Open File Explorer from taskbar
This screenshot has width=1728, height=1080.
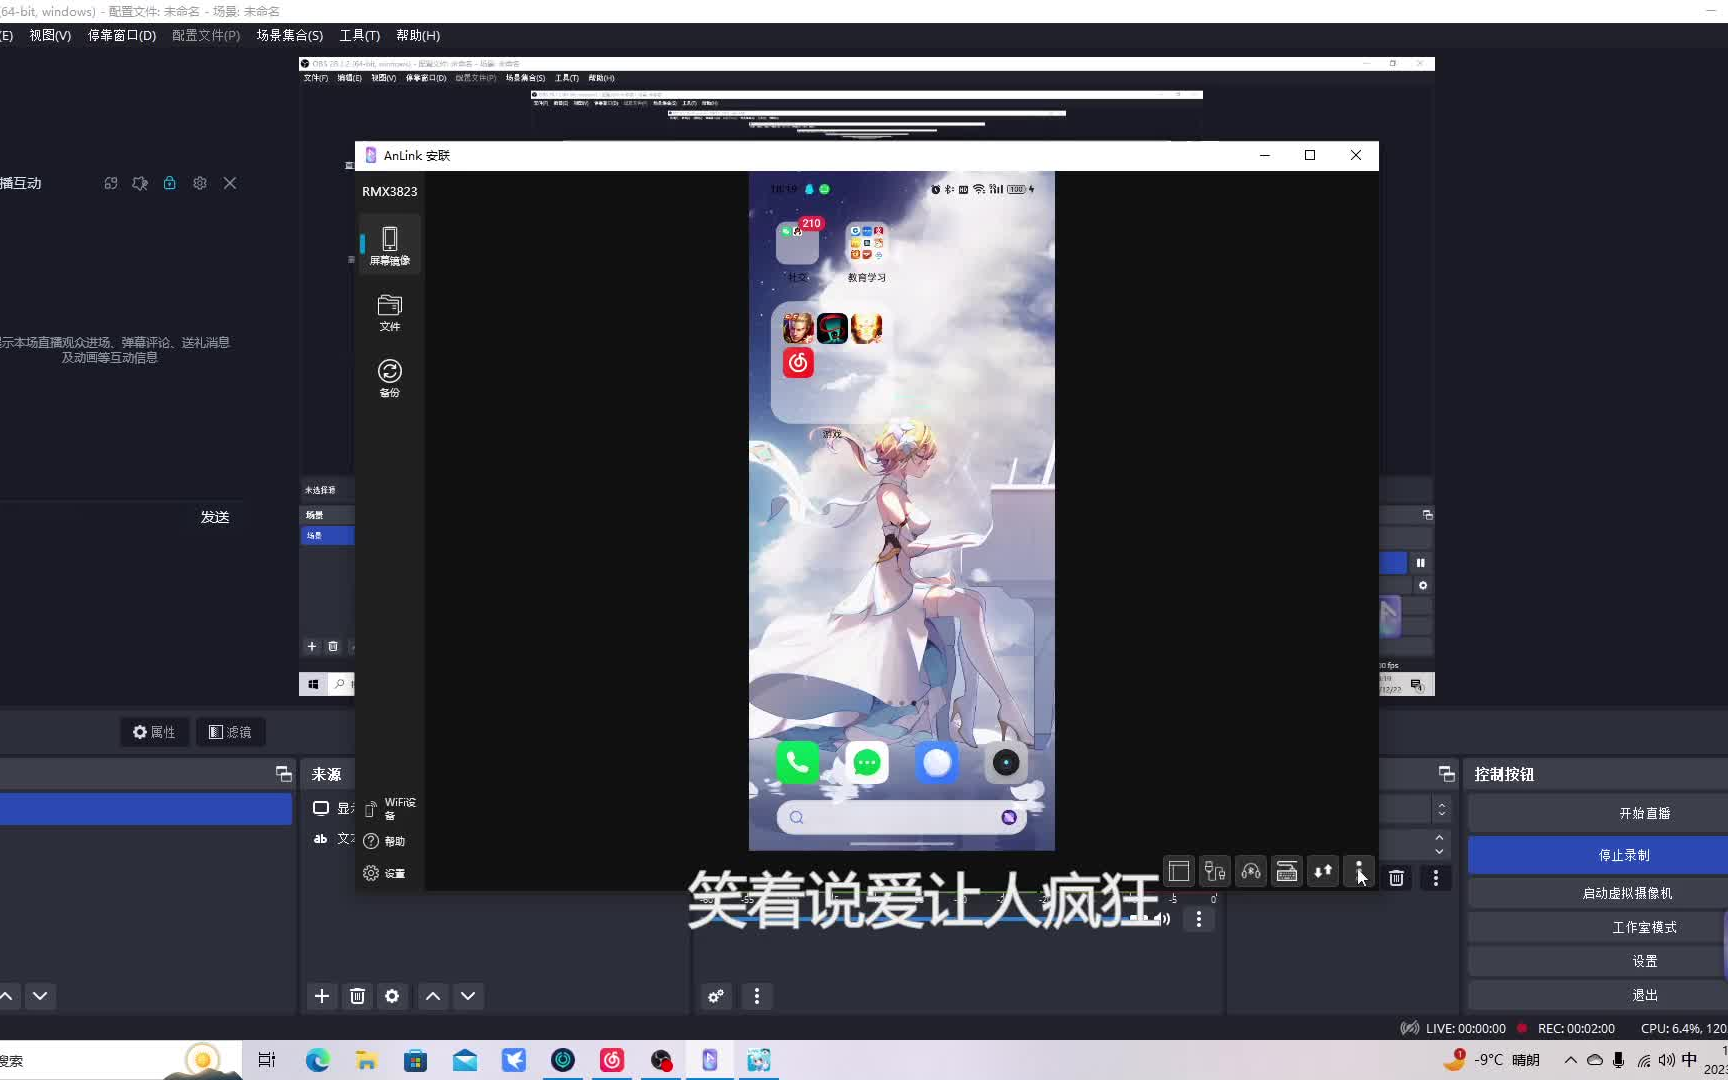367,1060
